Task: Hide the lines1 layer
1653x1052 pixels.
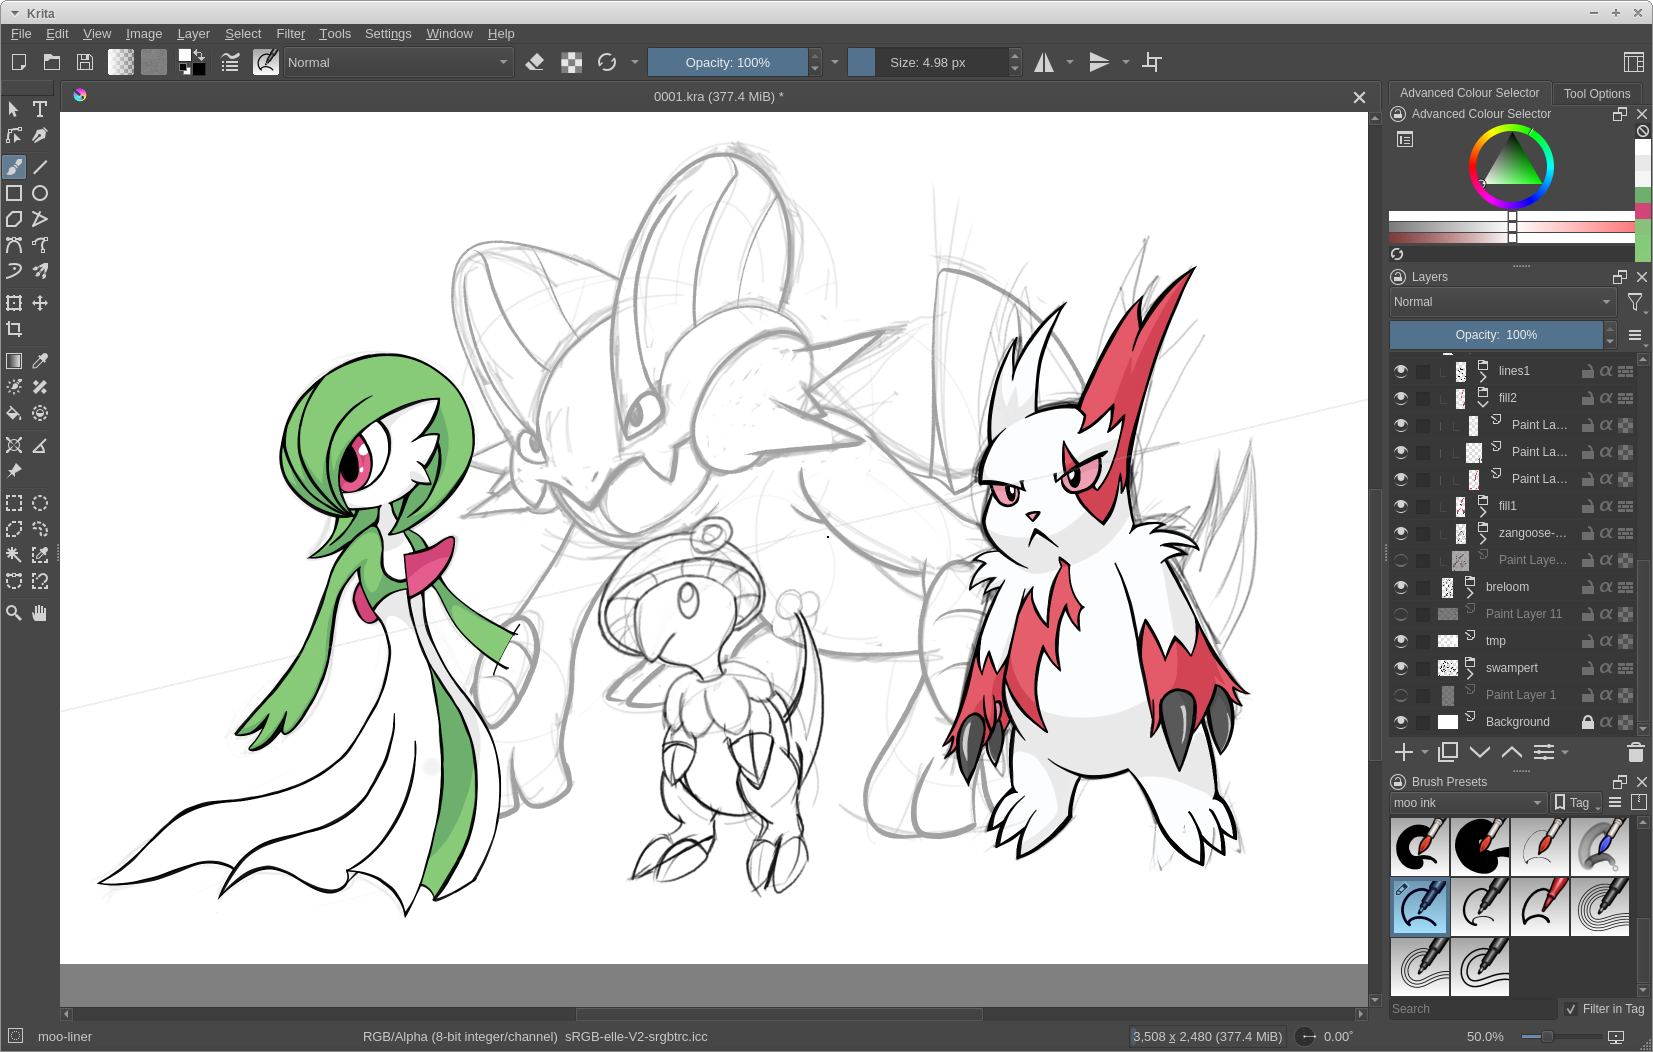Action: [x=1401, y=371]
